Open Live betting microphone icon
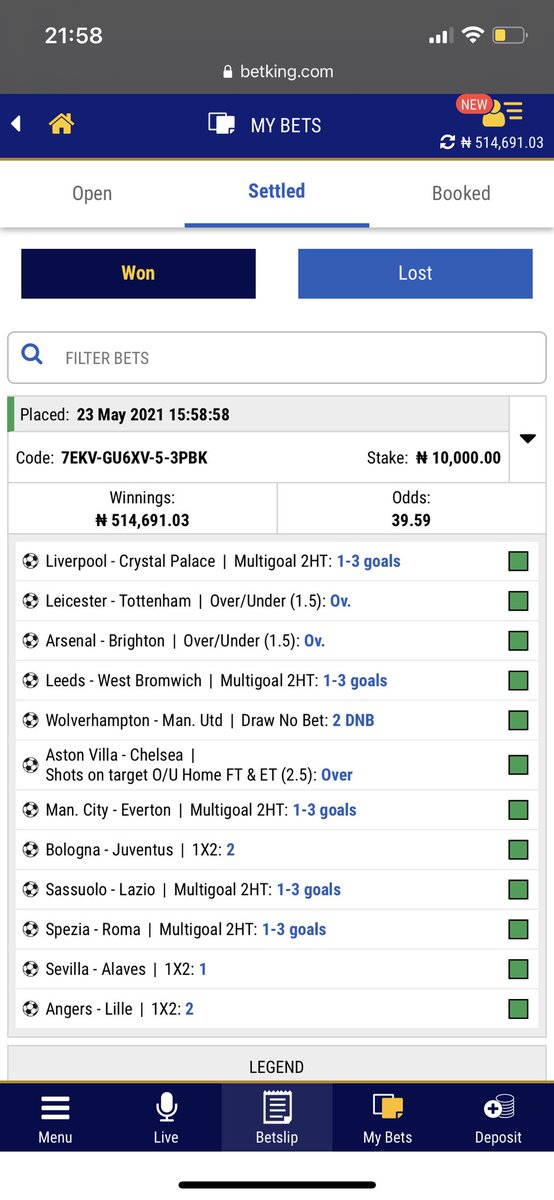Viewport: 554px width, 1200px height. (x=166, y=1108)
